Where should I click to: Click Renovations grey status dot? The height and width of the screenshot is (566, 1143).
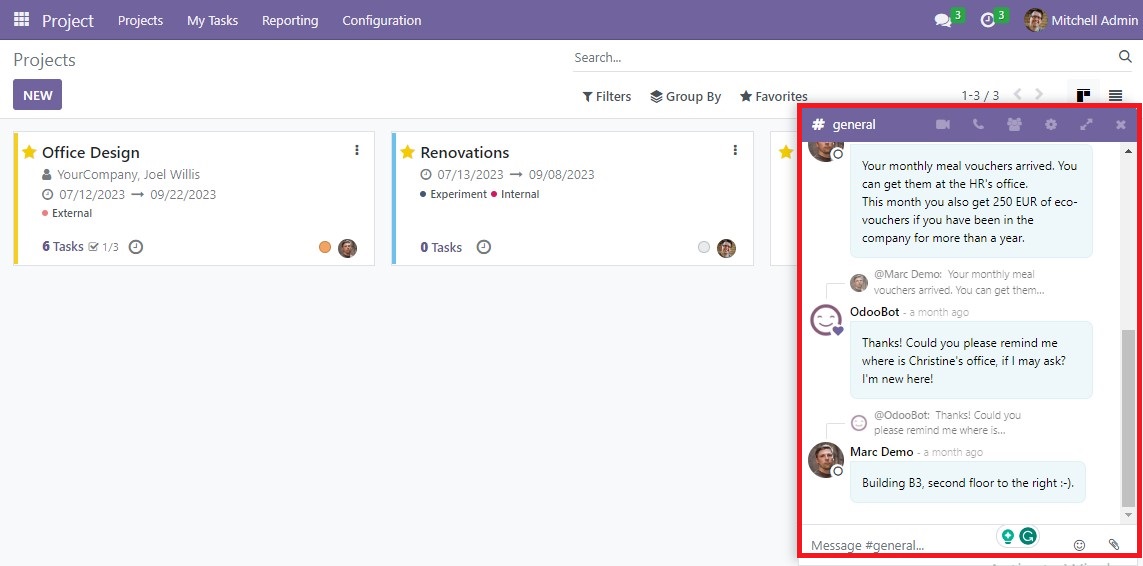pos(703,247)
